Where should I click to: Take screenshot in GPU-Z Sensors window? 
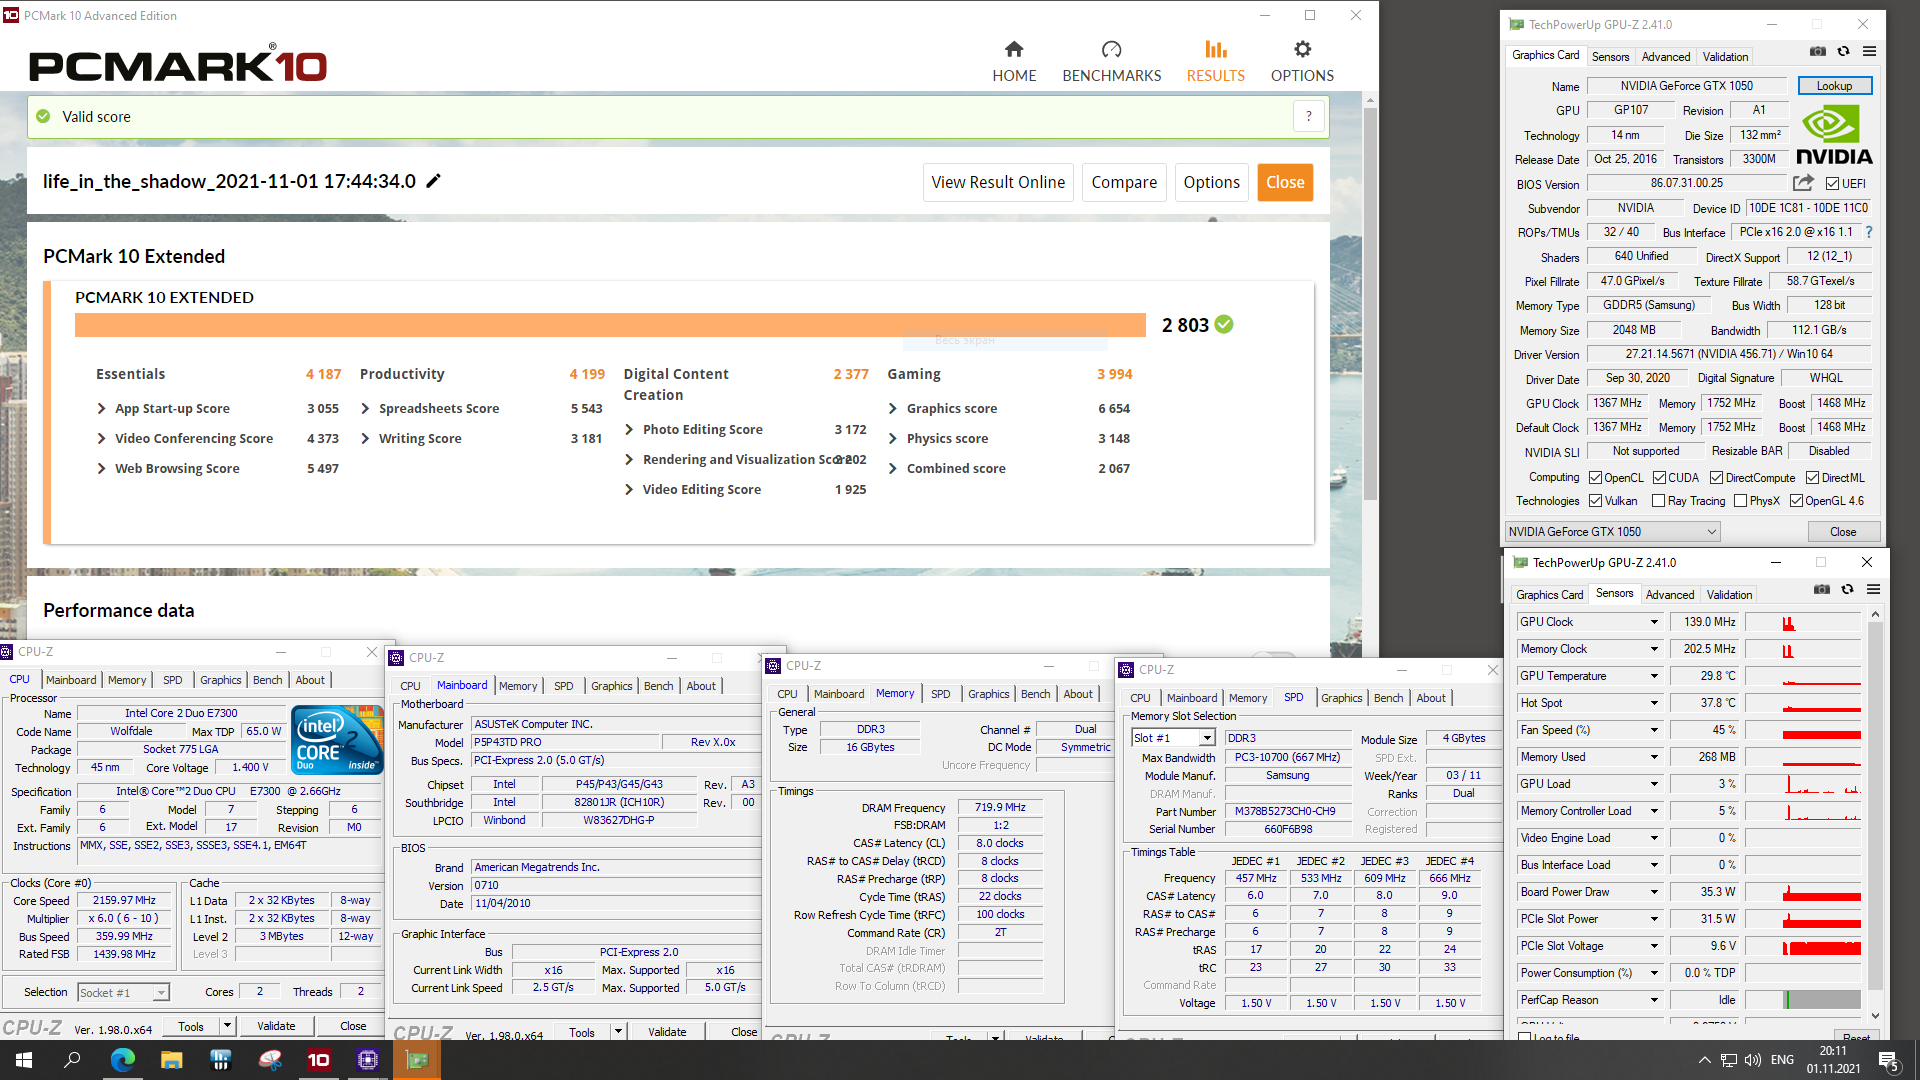1822,590
